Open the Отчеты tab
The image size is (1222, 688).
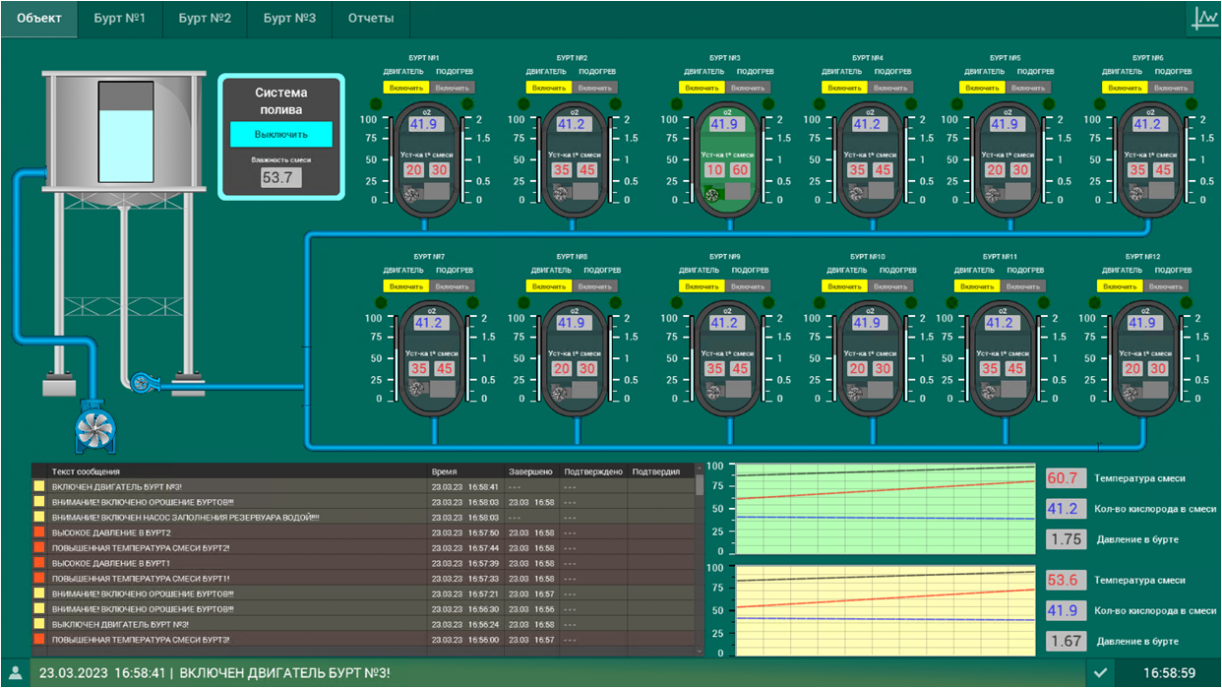tap(370, 18)
